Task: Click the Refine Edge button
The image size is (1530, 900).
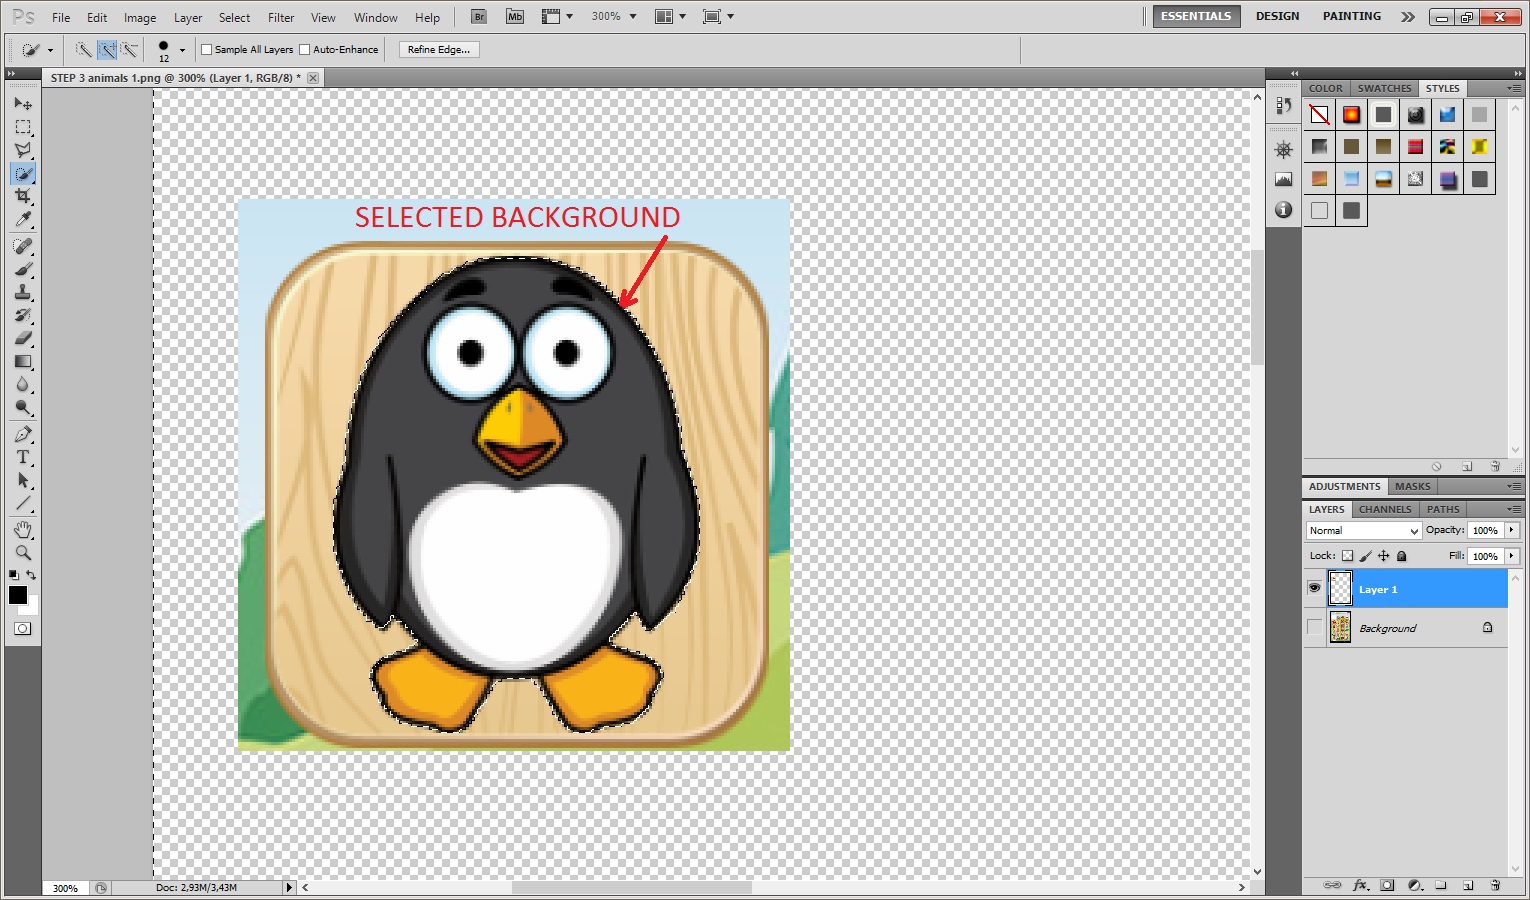Action: (x=439, y=50)
